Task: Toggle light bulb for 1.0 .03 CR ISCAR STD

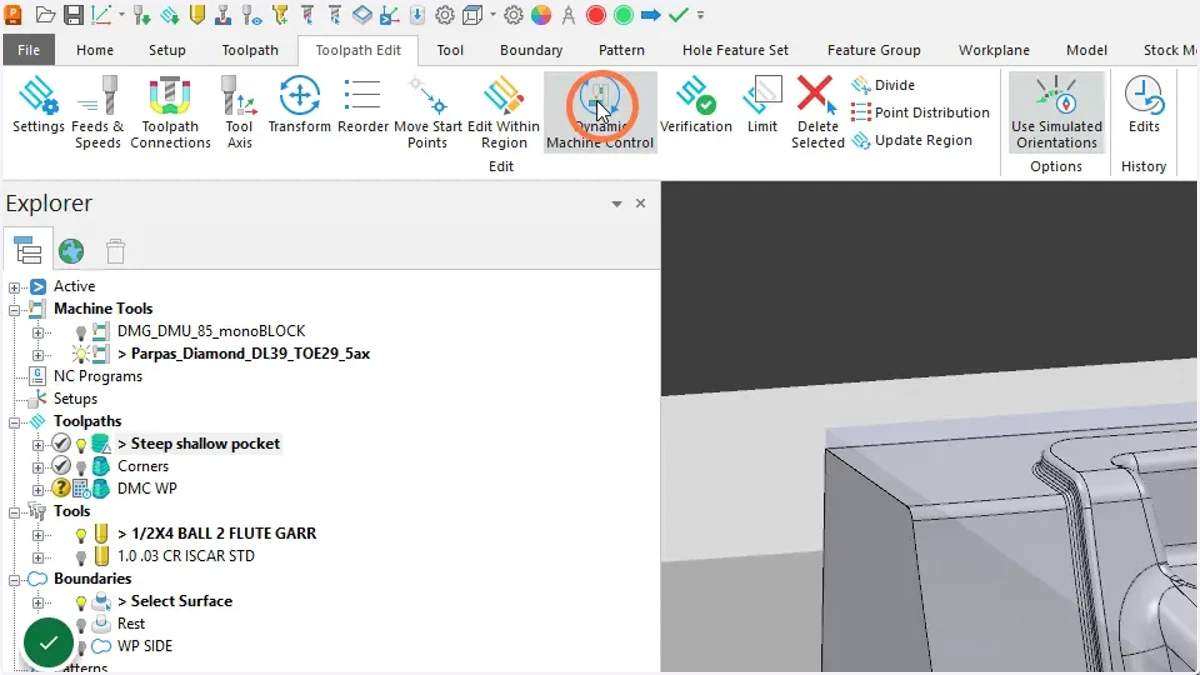Action: (x=81, y=557)
